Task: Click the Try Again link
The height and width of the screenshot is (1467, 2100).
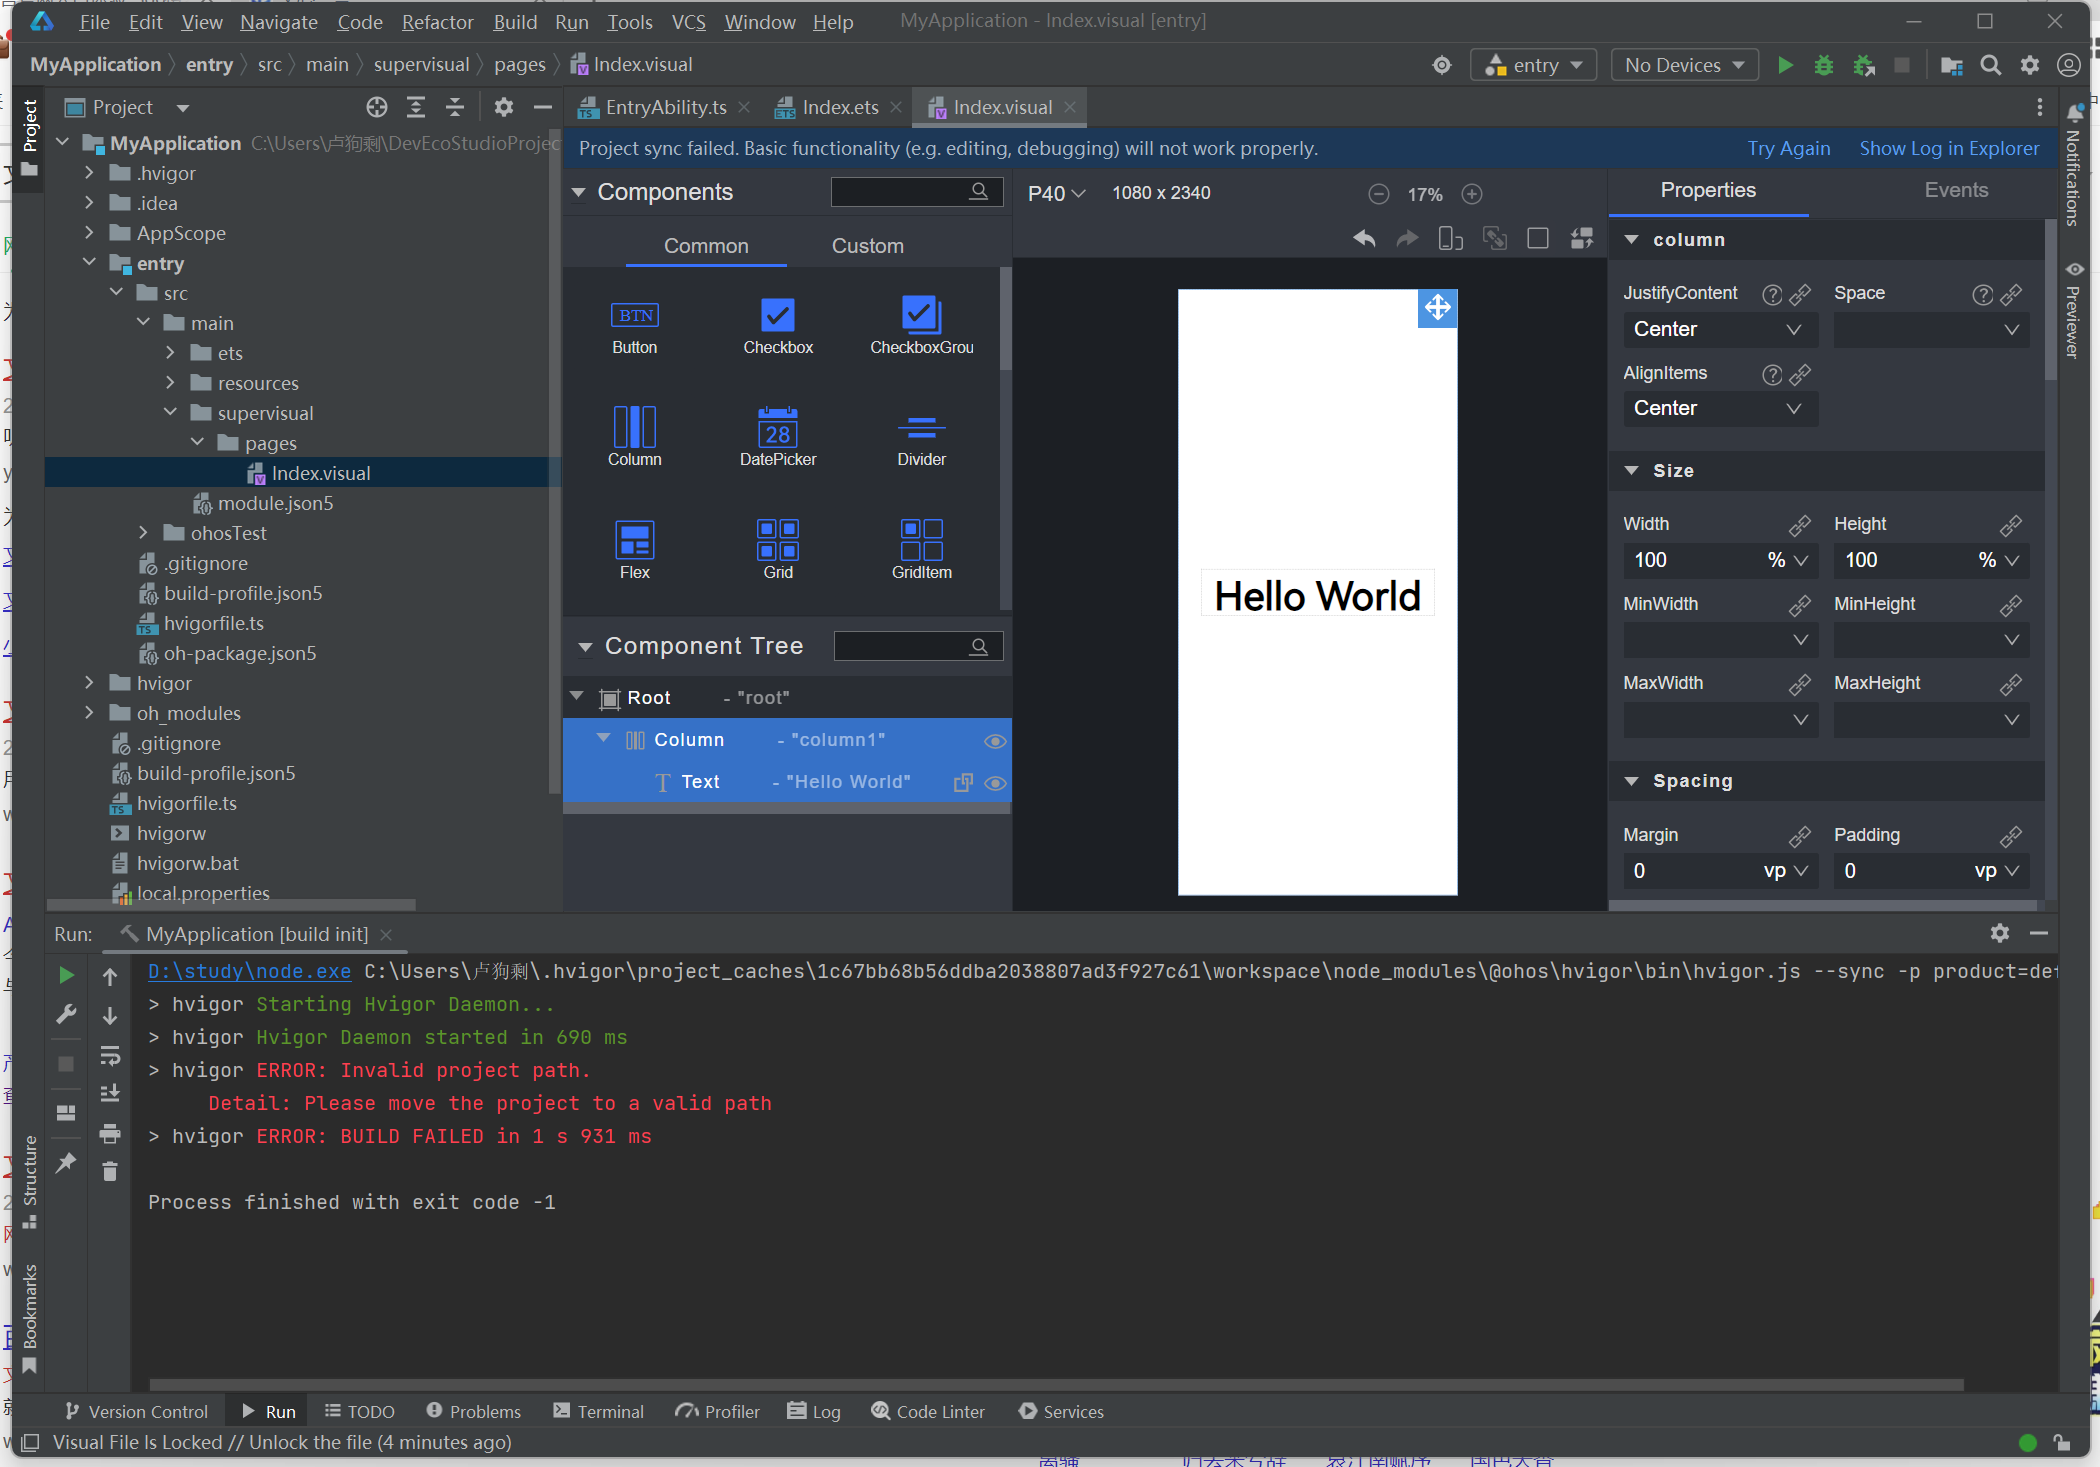Action: (x=1788, y=148)
